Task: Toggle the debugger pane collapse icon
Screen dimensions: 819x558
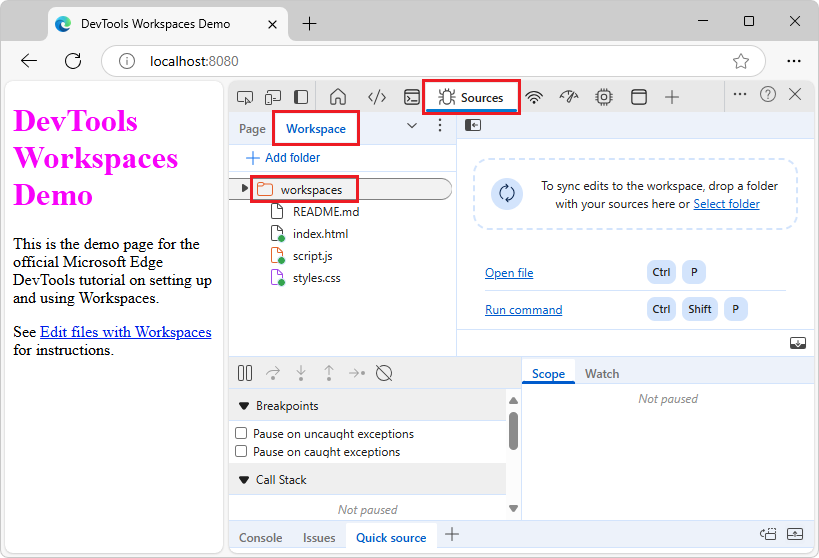Action: pyautogui.click(x=798, y=343)
